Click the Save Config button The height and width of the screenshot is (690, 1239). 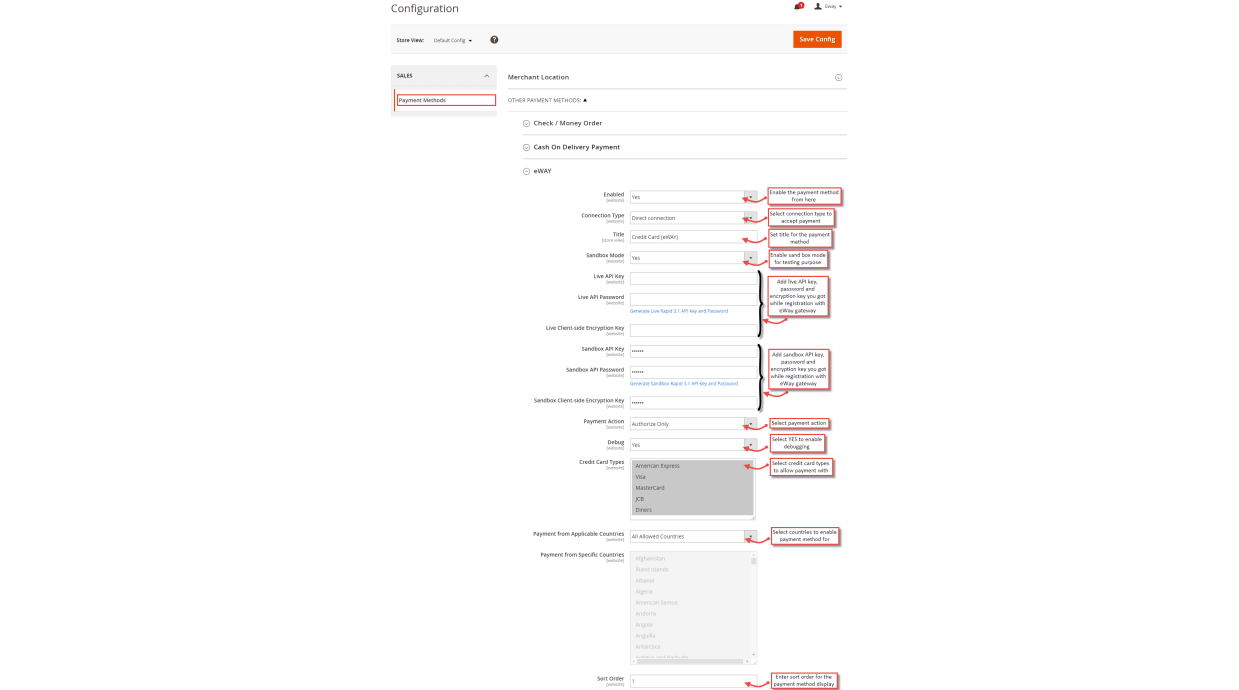click(817, 39)
